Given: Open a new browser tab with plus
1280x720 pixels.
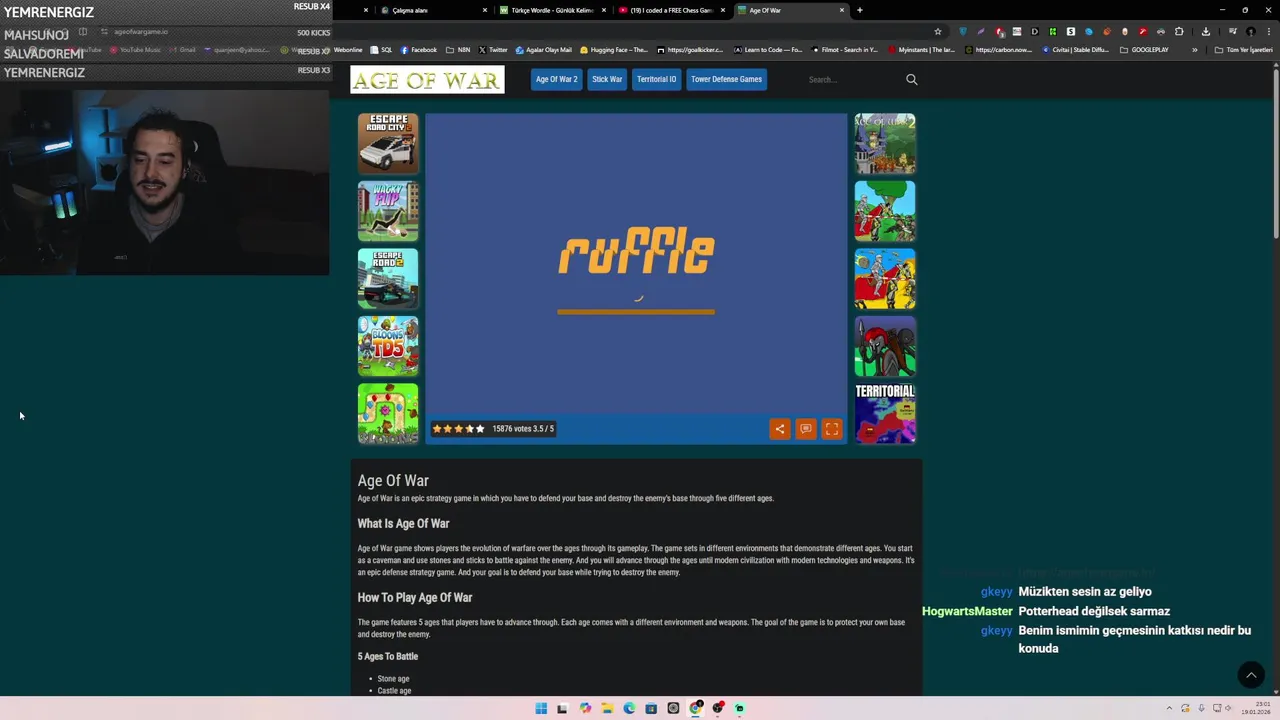Looking at the screenshot, I should tap(860, 10).
